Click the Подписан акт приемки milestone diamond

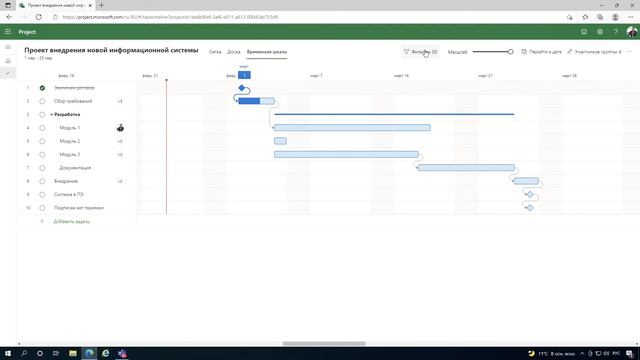coord(530,208)
